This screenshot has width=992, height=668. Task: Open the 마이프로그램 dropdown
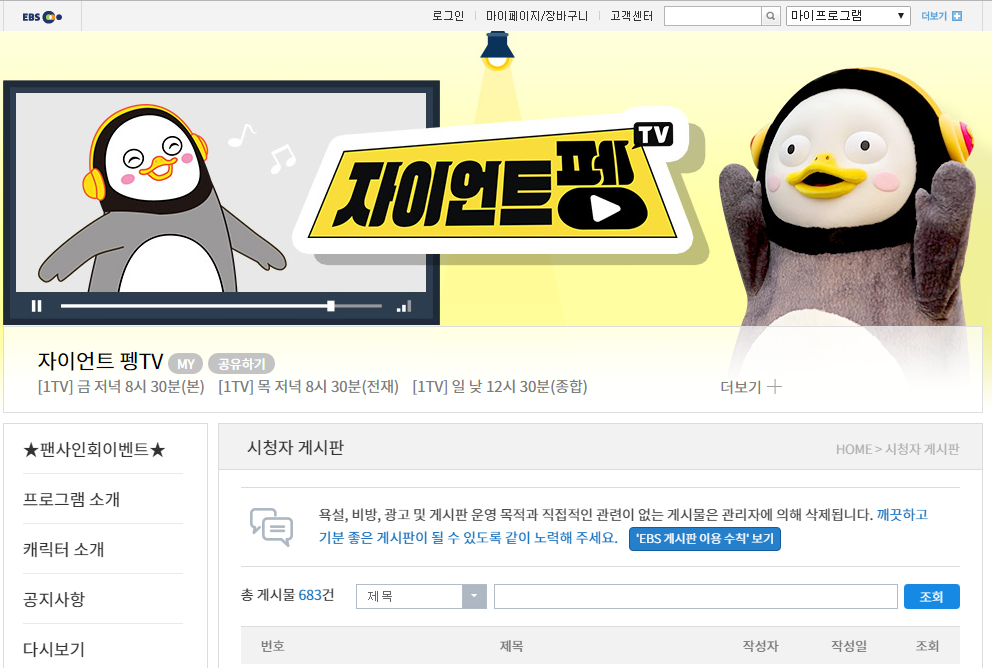(848, 16)
